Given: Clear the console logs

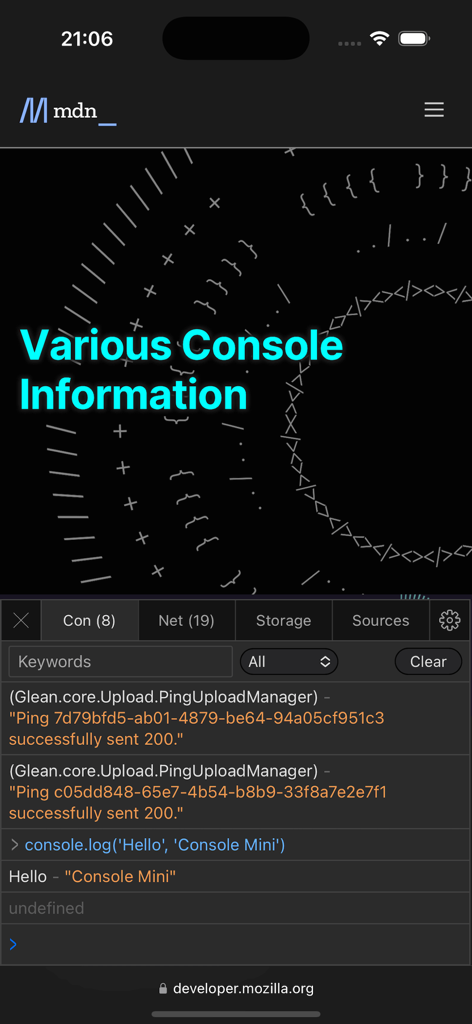Looking at the screenshot, I should (428, 662).
